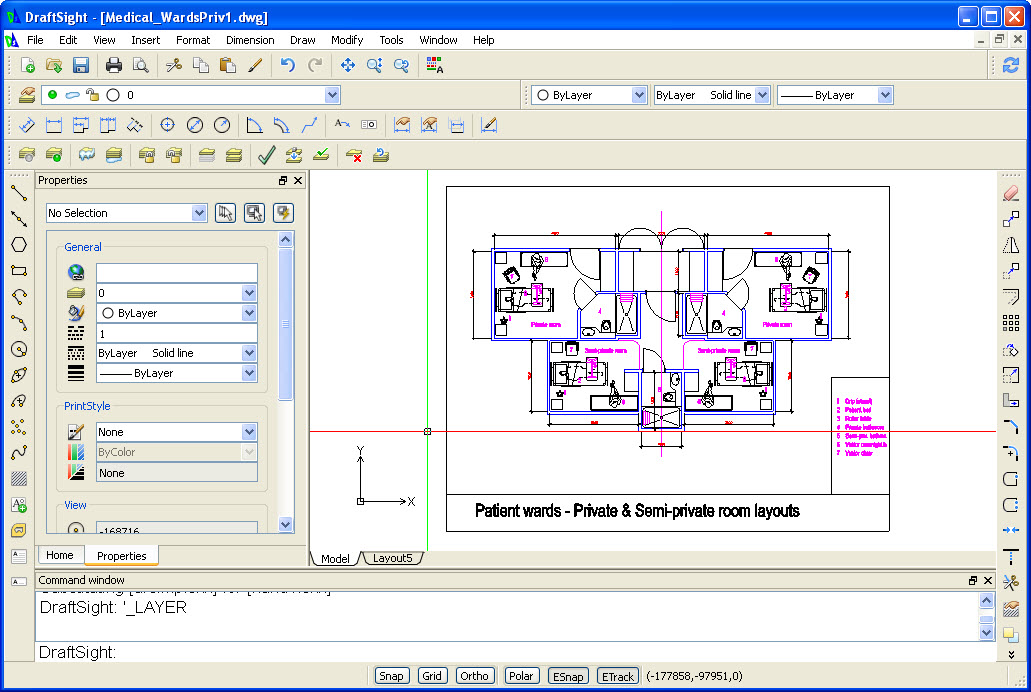
Task: Toggle layer 0 freeze icon
Action: pyautogui.click(x=72, y=95)
